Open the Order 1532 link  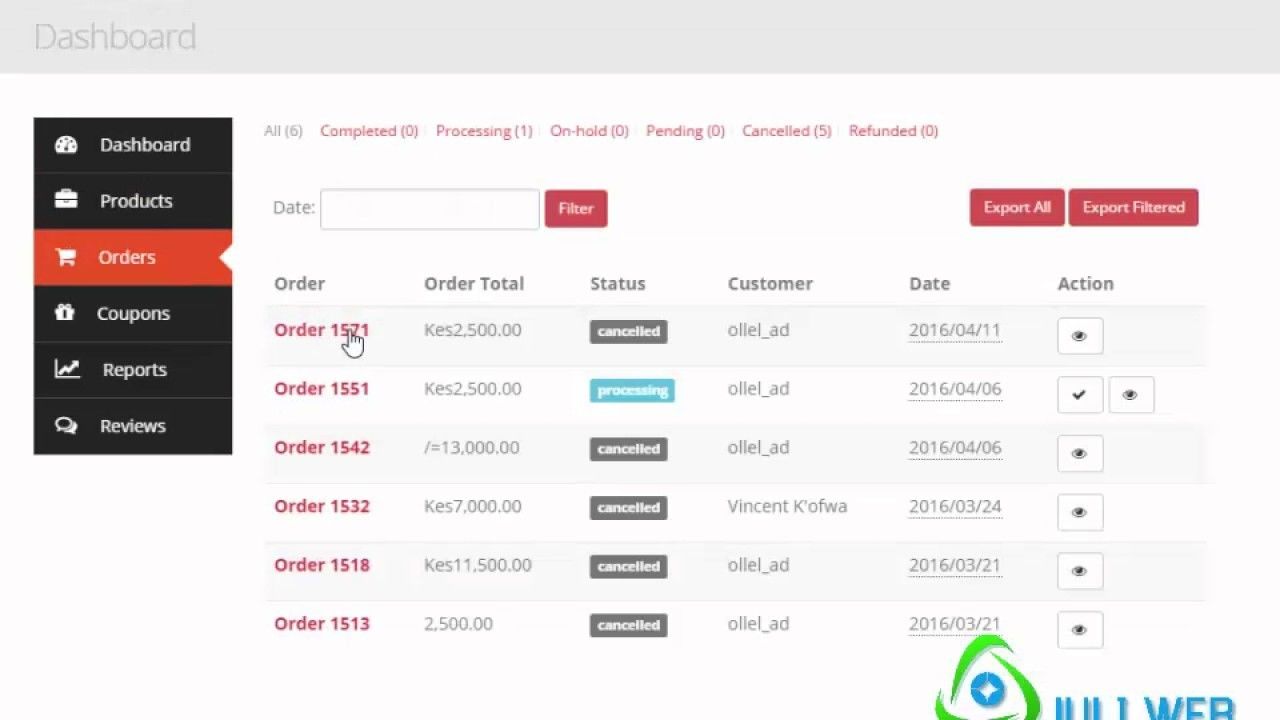322,506
